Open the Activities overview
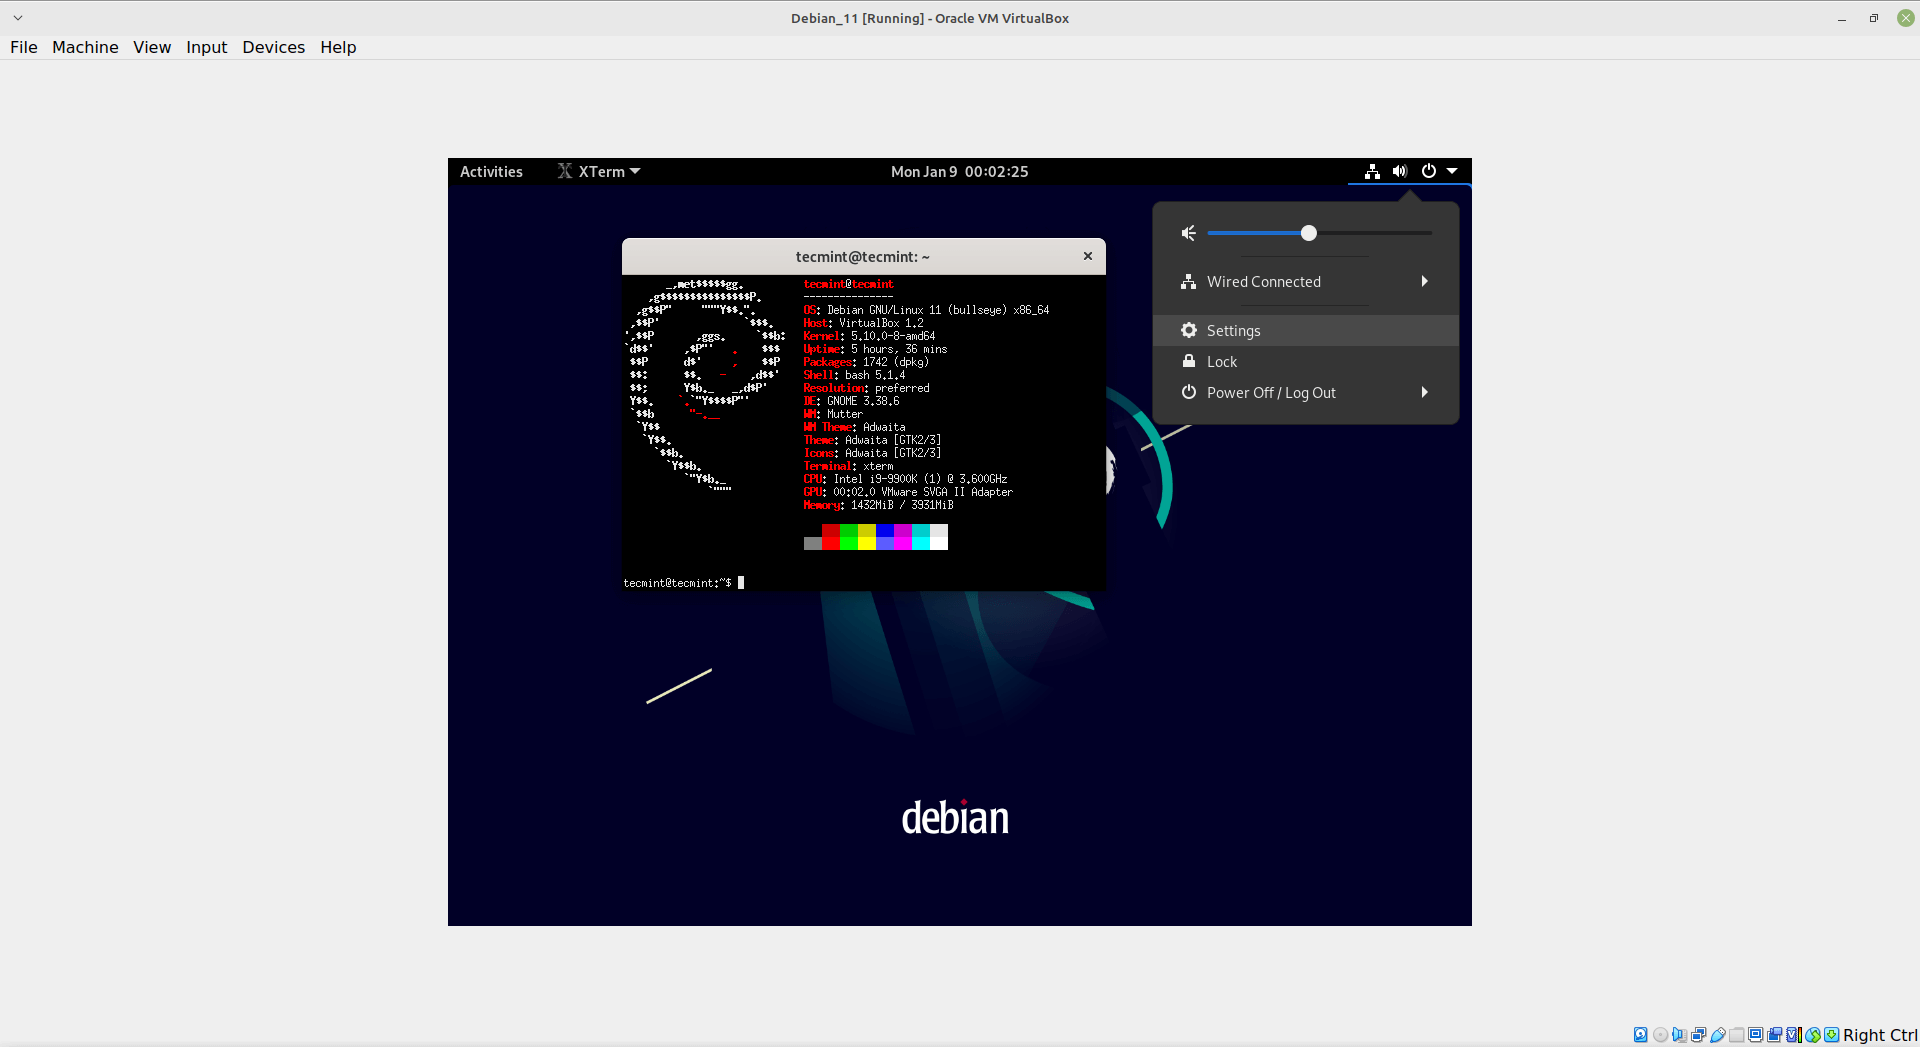 [491, 172]
